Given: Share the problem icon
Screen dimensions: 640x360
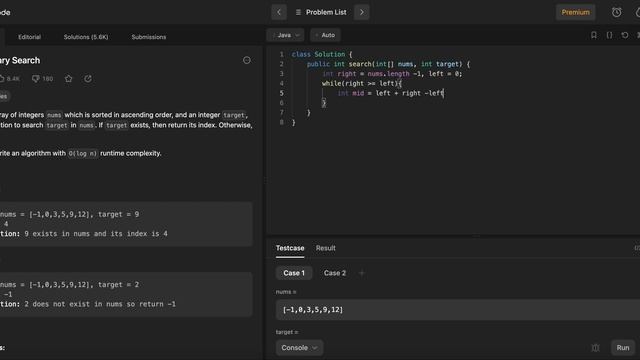Looking at the screenshot, I should click(88, 79).
